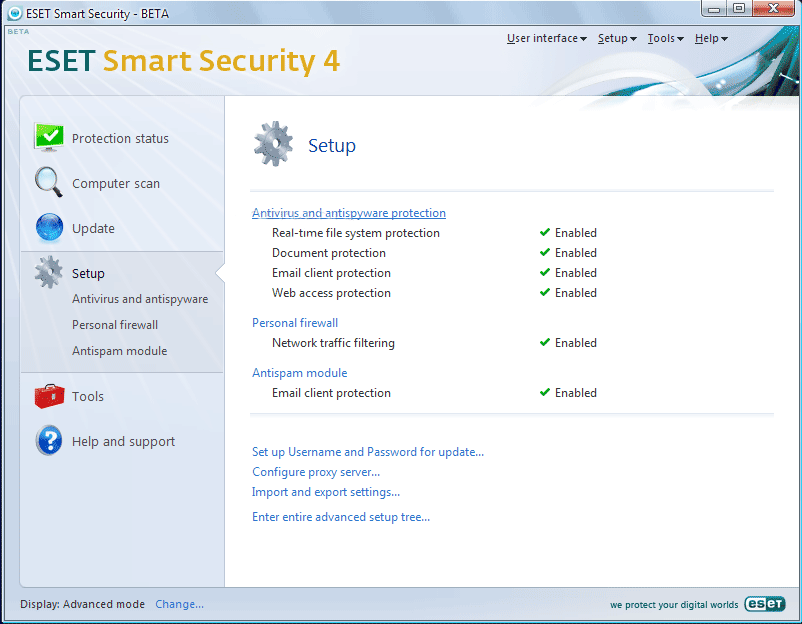Click Display: Advanced mode status text
802x624 pixels.
point(82,604)
